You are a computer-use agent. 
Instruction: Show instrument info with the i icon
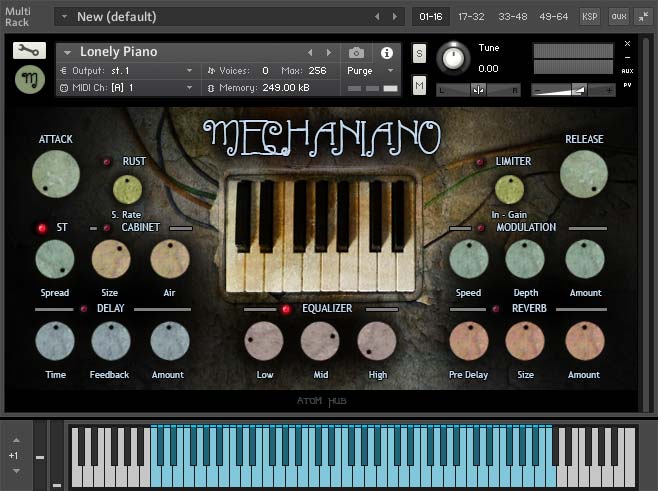[x=386, y=53]
